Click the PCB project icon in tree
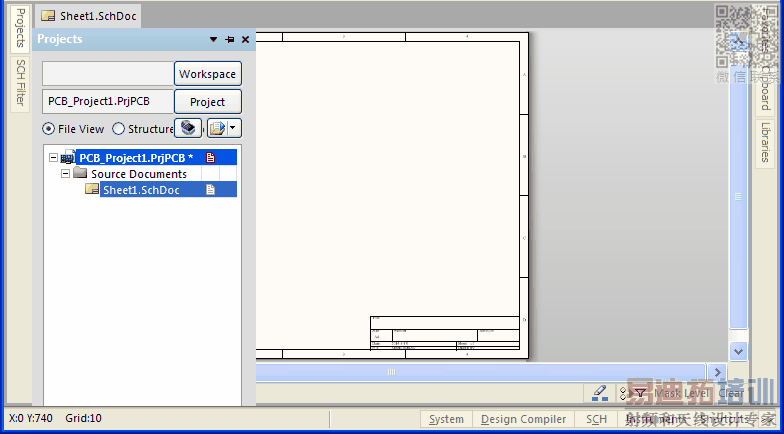The width and height of the screenshot is (784, 434). pos(68,158)
